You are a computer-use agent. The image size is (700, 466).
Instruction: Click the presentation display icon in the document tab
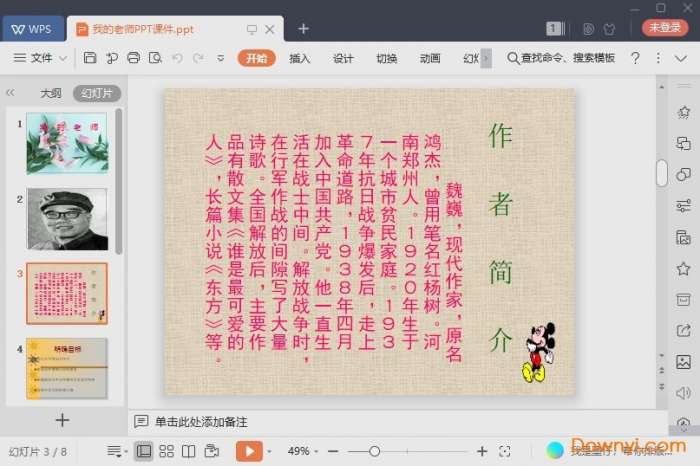[x=252, y=29]
